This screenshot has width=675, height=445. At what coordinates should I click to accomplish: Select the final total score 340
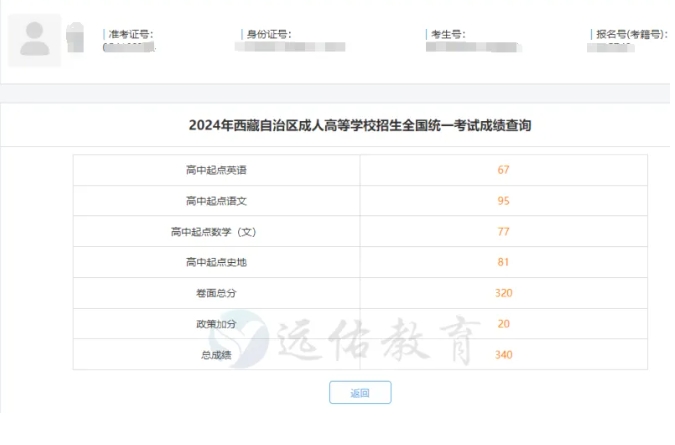pyautogui.click(x=504, y=355)
